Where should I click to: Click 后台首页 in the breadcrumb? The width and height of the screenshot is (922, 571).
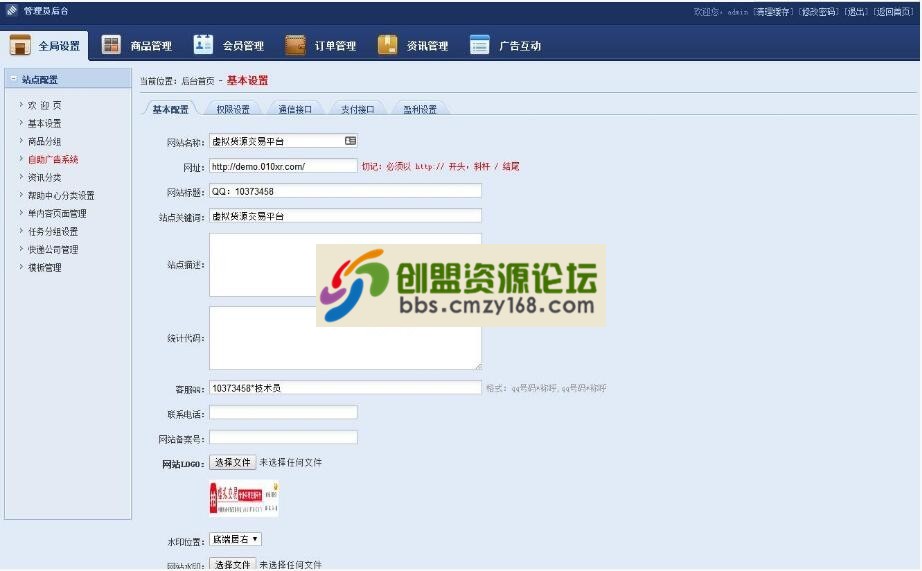click(198, 81)
